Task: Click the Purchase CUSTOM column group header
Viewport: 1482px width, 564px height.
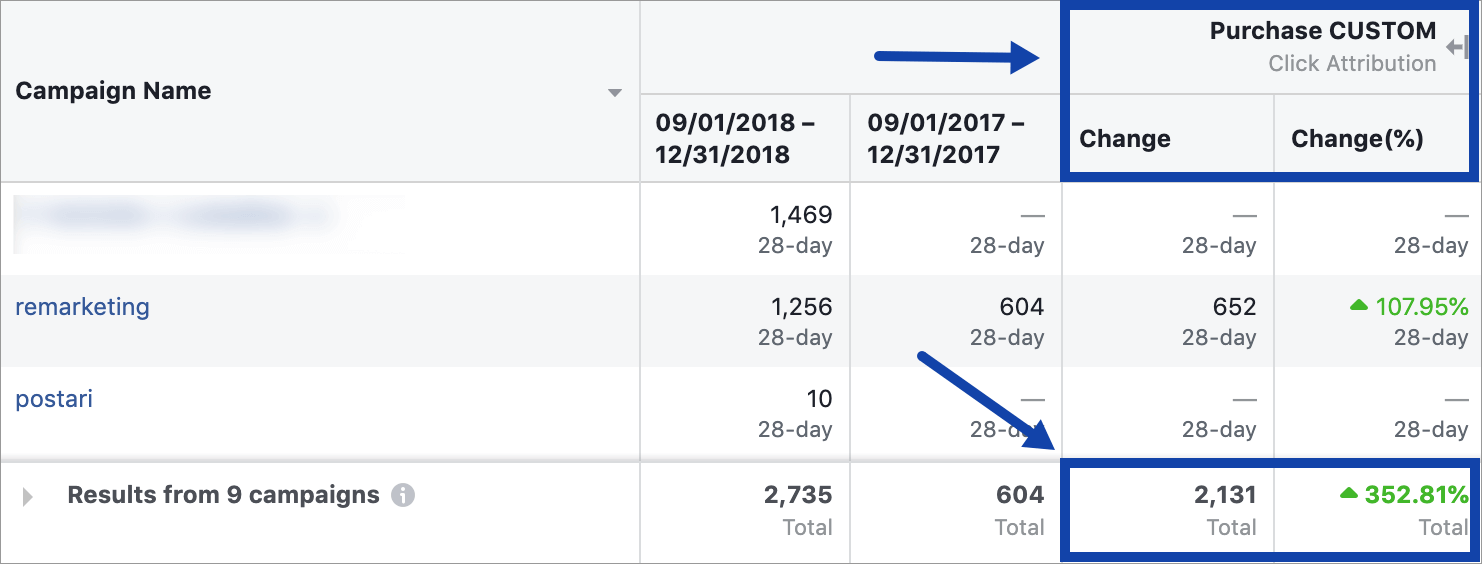Action: click(x=1322, y=32)
